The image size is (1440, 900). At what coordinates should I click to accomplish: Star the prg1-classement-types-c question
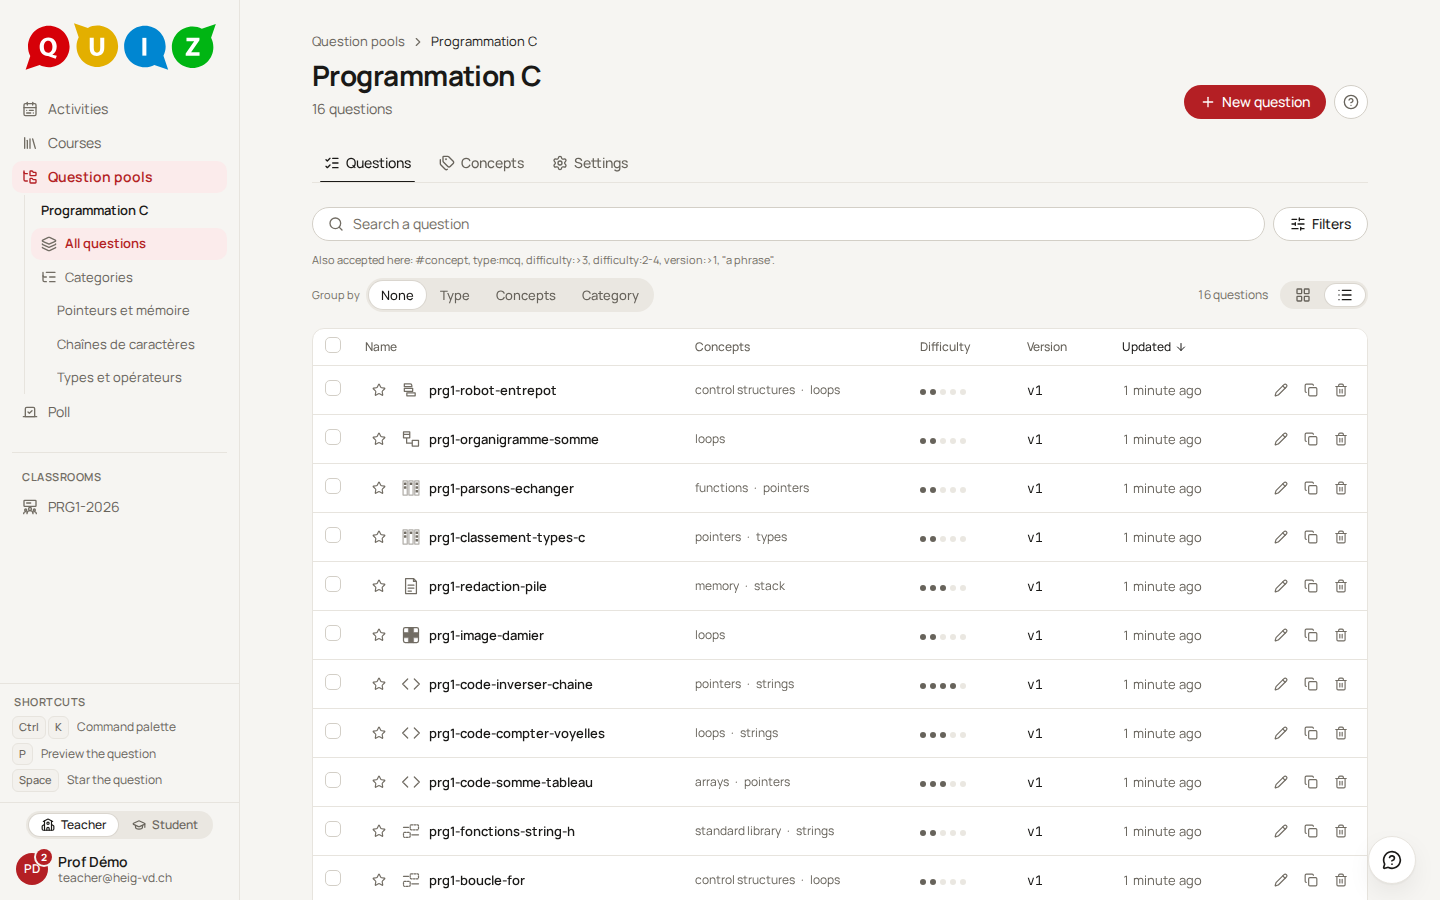379,537
